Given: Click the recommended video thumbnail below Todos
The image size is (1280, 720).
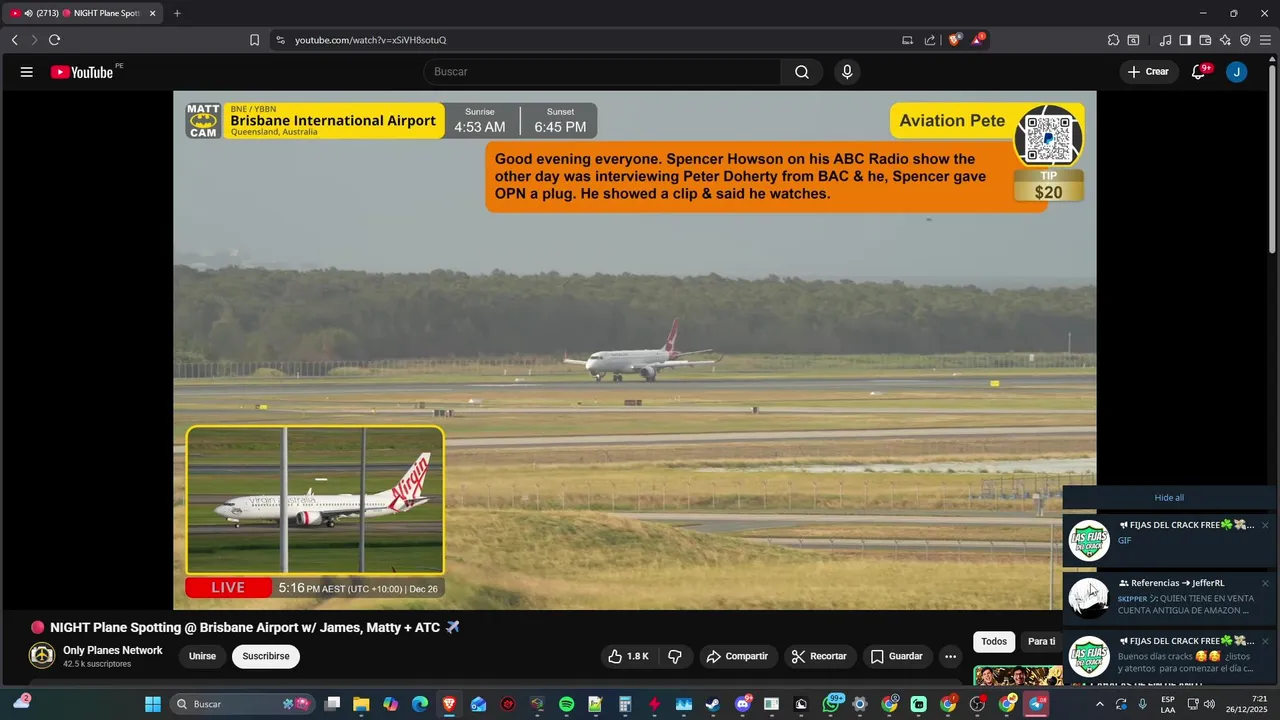Looking at the screenshot, I should [x=1018, y=675].
